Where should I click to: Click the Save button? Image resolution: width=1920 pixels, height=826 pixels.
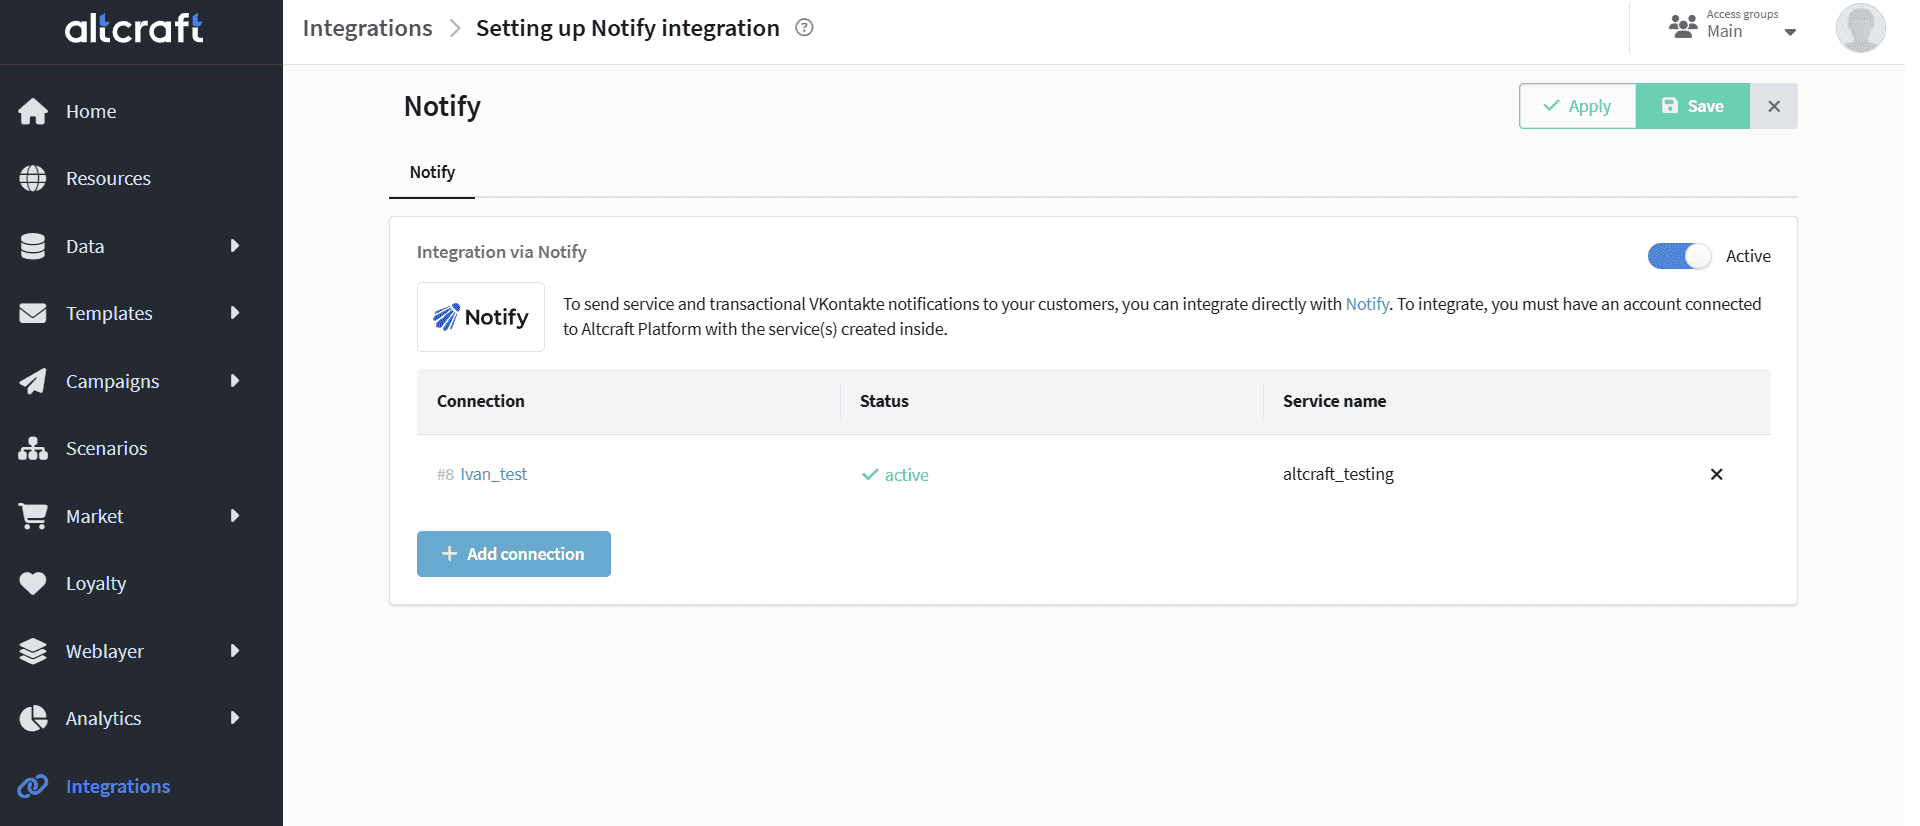(x=1693, y=106)
